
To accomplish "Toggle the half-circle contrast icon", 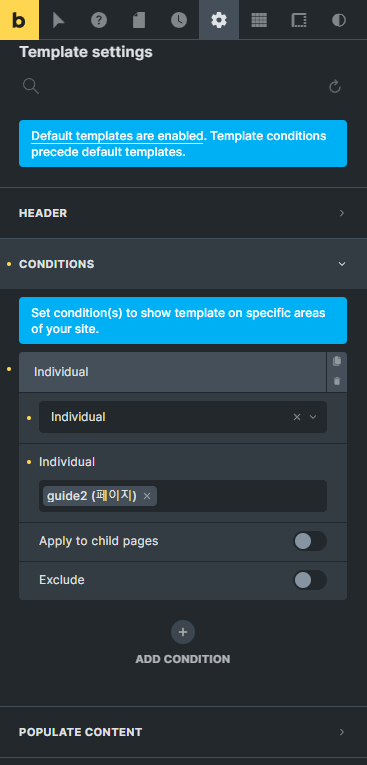I will point(339,20).
